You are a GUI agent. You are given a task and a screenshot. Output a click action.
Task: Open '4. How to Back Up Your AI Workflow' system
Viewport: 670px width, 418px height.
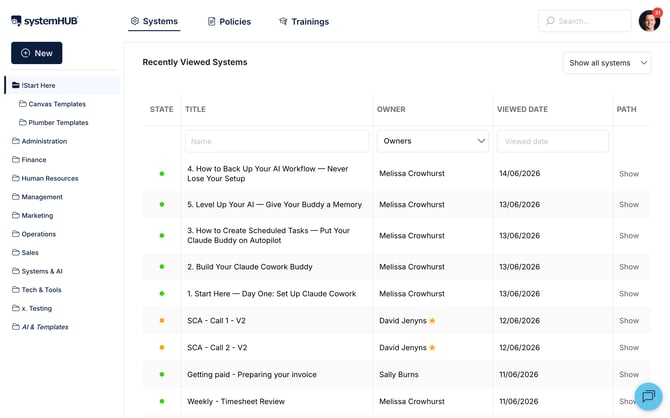coord(268,174)
